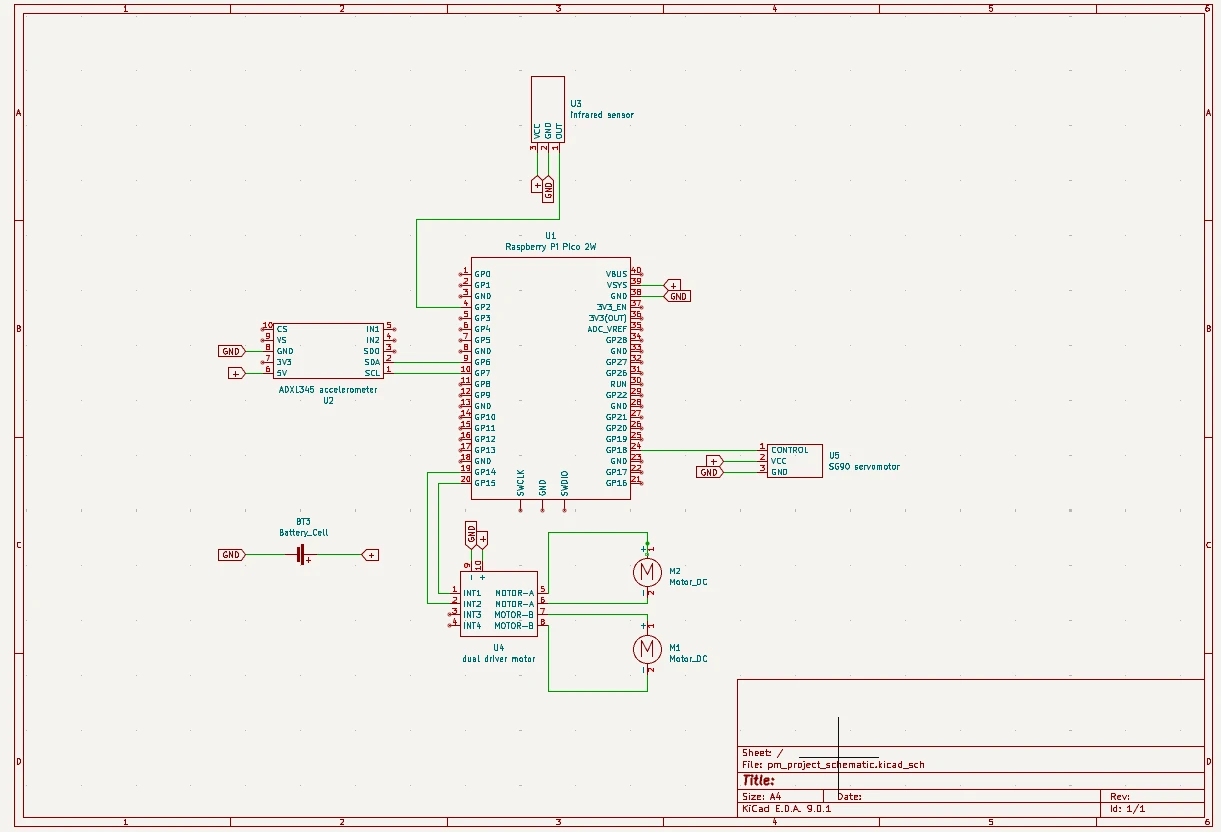
Task: Select the 'dual driver motor' label
Action: [x=498, y=659]
